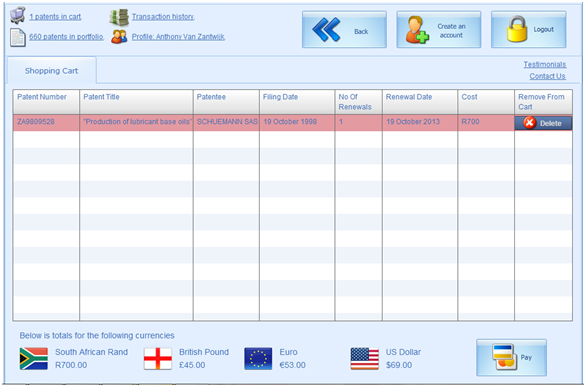
Task: Open Profile: Anthony Van Zantwijk link
Action: click(178, 37)
